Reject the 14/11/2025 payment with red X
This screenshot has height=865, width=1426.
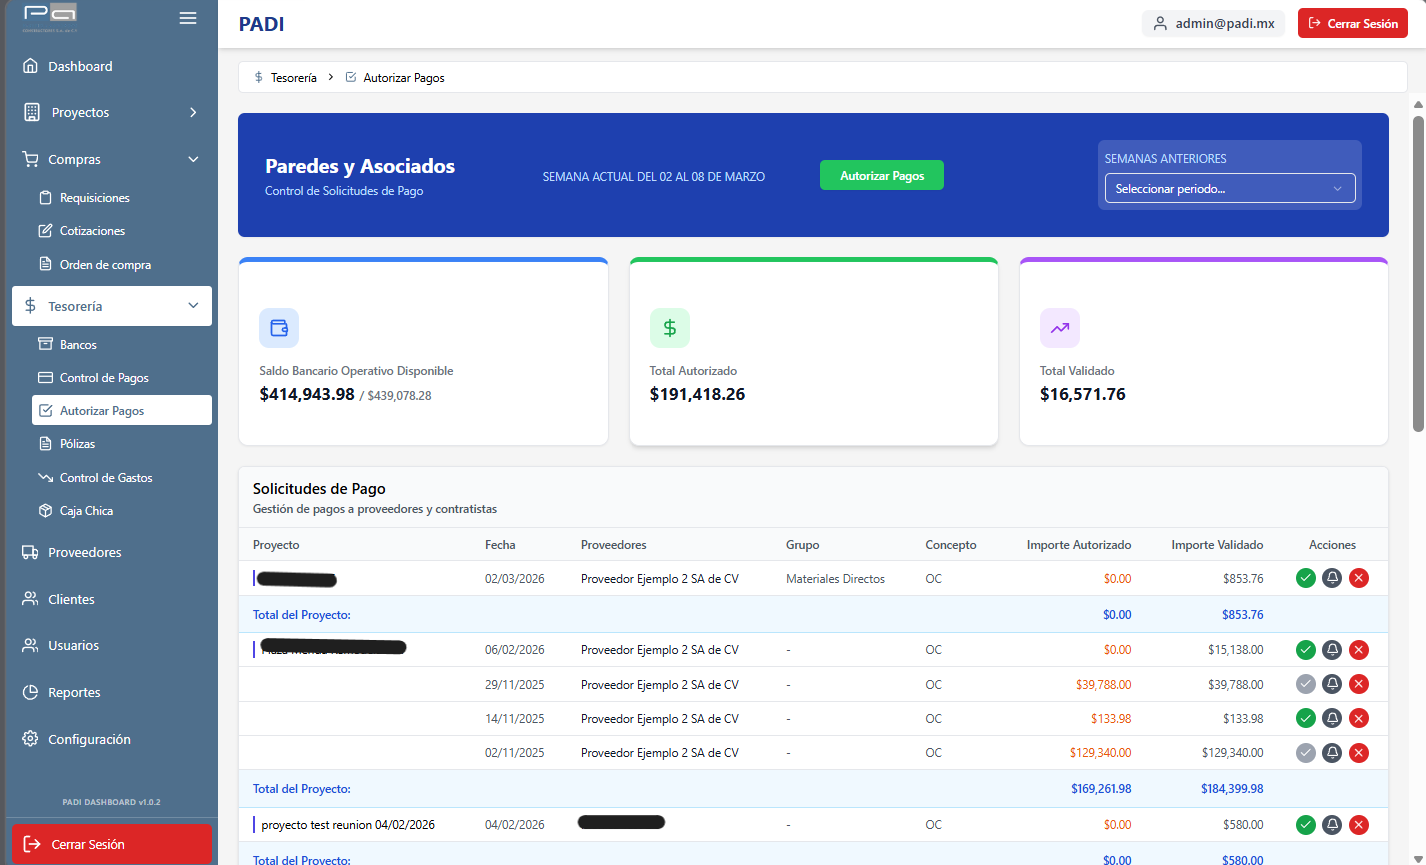tap(1359, 718)
